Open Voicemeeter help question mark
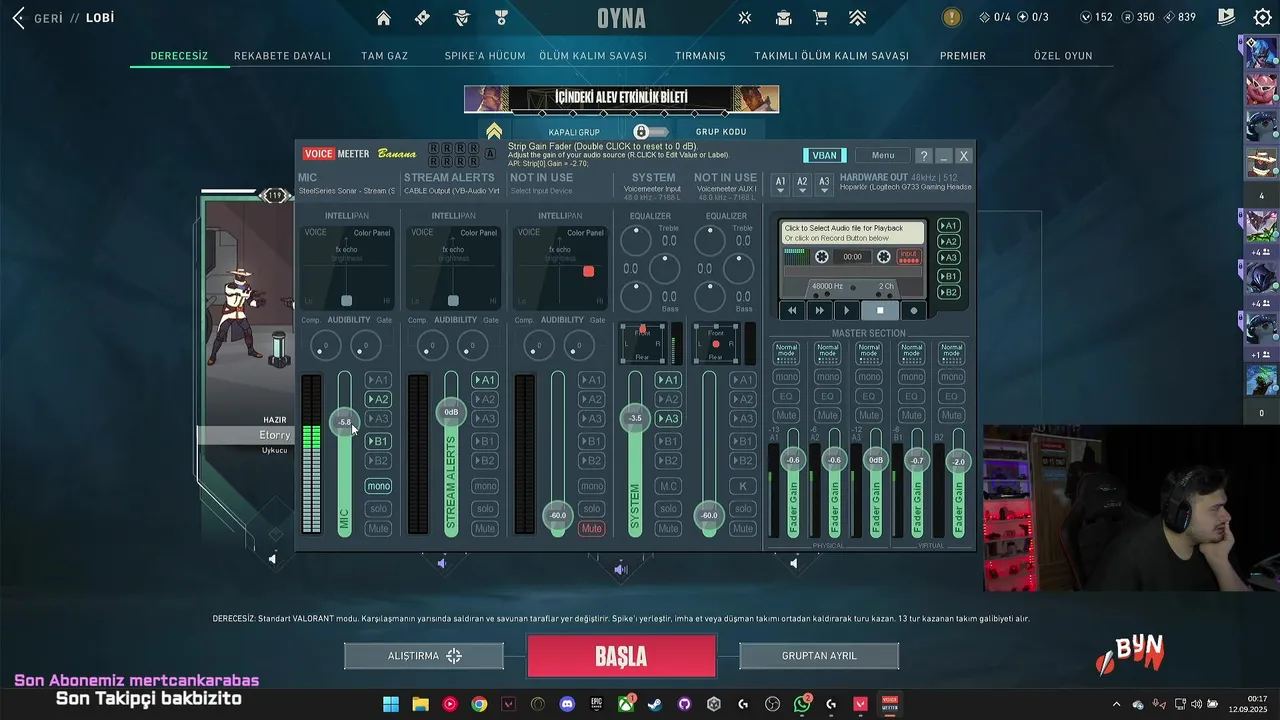This screenshot has height=720, width=1280. pos(924,156)
